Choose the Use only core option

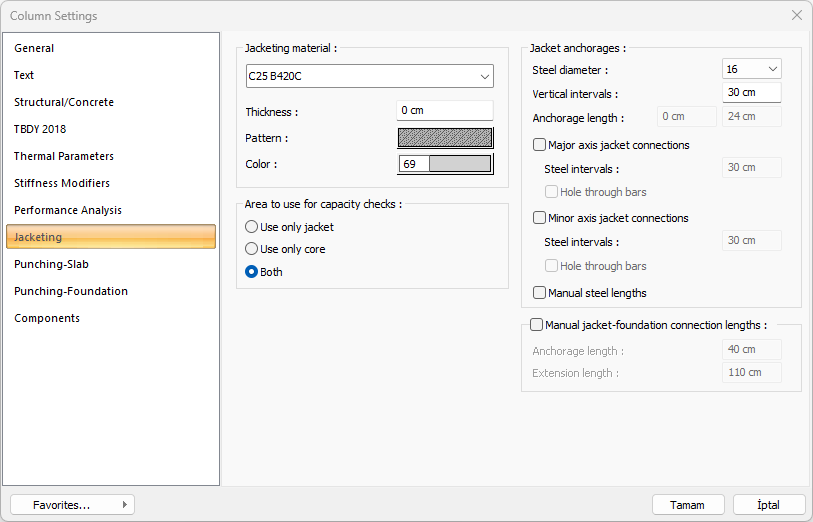click(x=252, y=249)
